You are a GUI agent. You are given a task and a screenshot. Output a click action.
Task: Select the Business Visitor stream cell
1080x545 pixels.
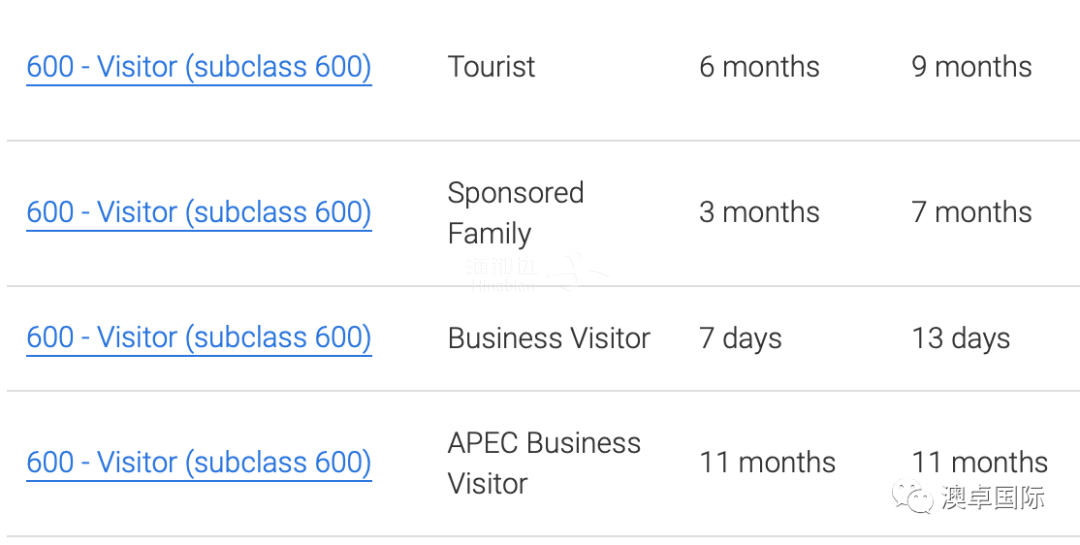[x=549, y=338]
